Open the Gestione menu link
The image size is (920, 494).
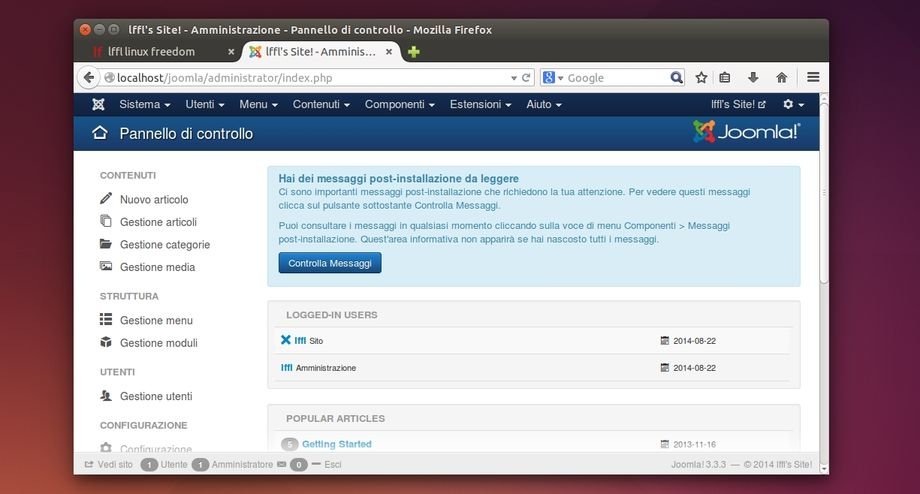[x=156, y=320]
